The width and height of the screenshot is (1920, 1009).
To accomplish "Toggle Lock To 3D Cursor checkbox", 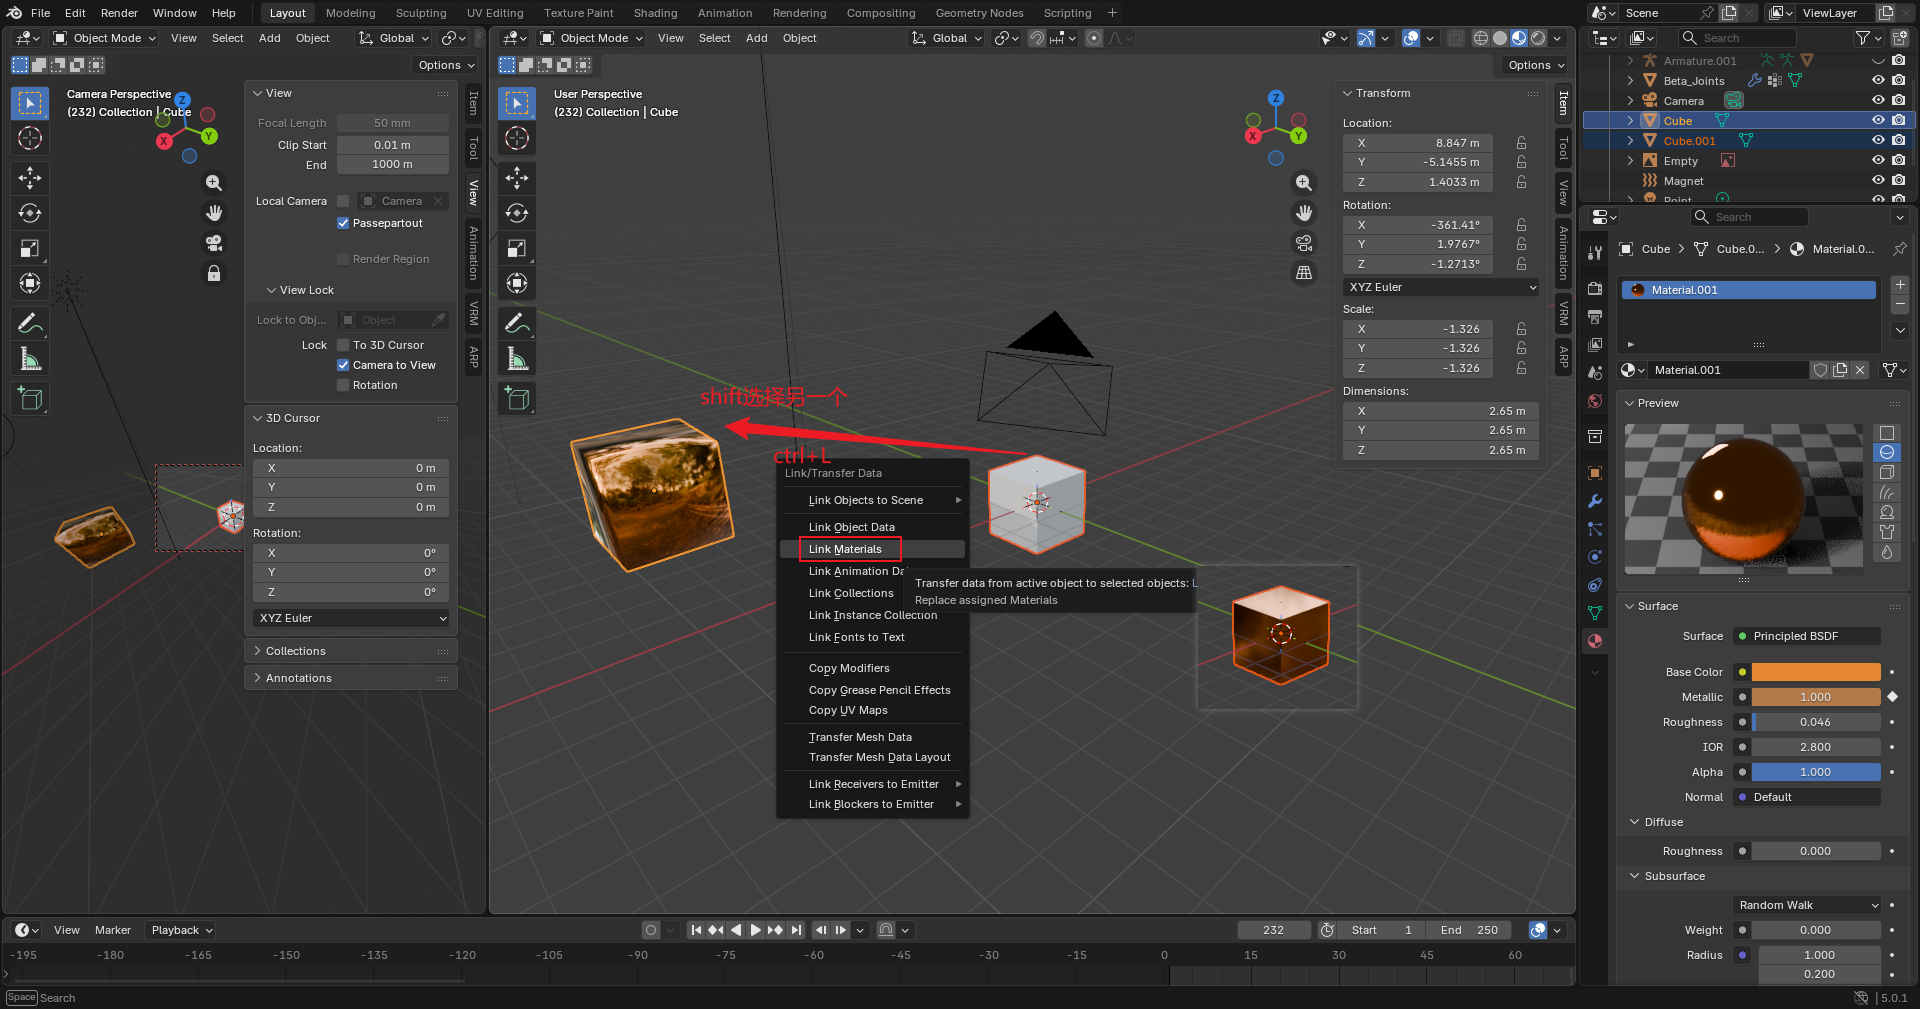I will (343, 345).
